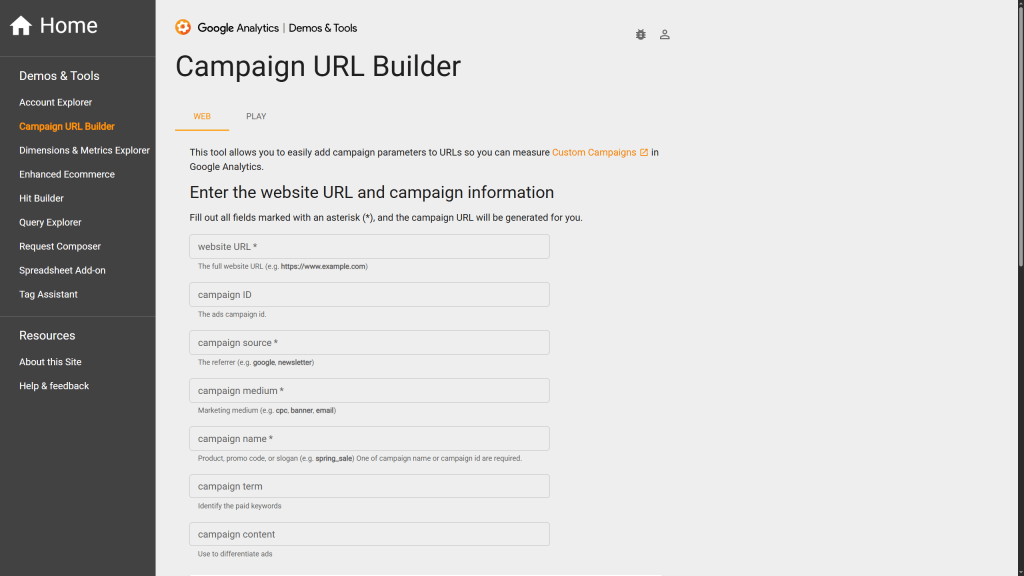The width and height of the screenshot is (1024, 576).
Task: Switch to the PLAY tab
Action: (x=256, y=117)
